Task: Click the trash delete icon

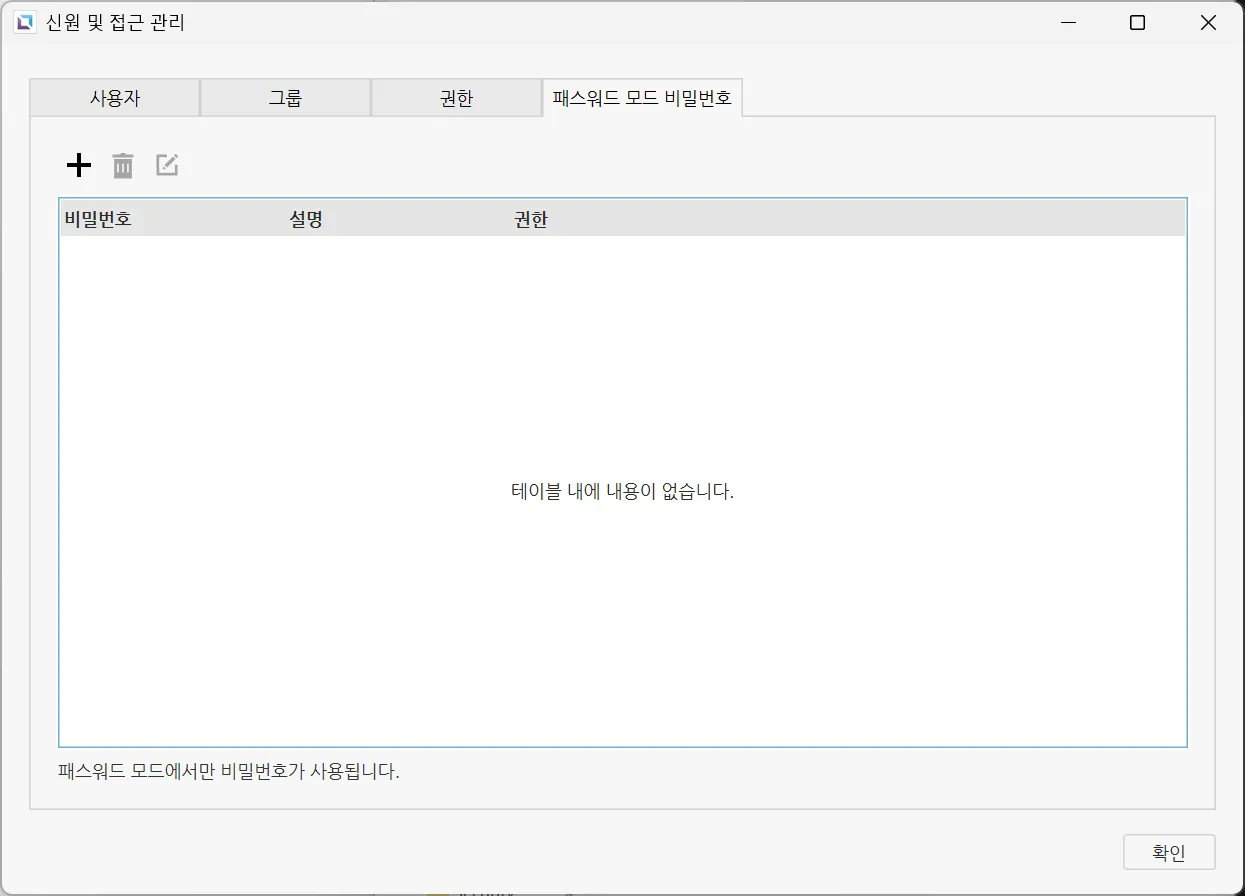Action: [123, 166]
